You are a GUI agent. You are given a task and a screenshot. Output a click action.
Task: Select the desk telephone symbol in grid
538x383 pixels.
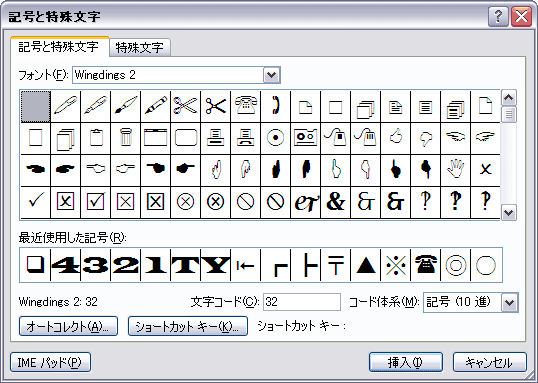[x=246, y=106]
